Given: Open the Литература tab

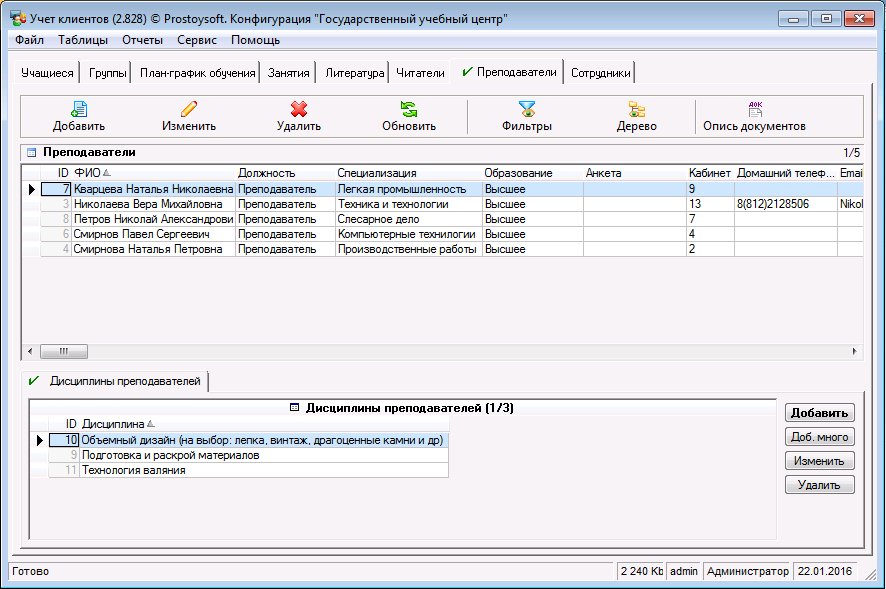Looking at the screenshot, I should pos(354,73).
